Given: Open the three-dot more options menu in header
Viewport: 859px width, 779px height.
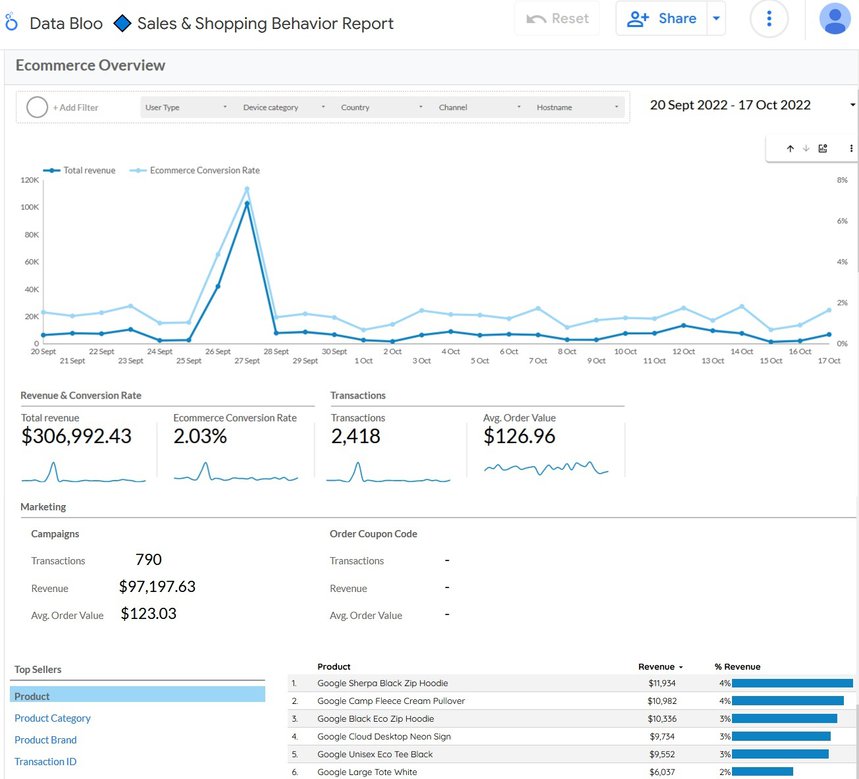Looking at the screenshot, I should point(768,19).
